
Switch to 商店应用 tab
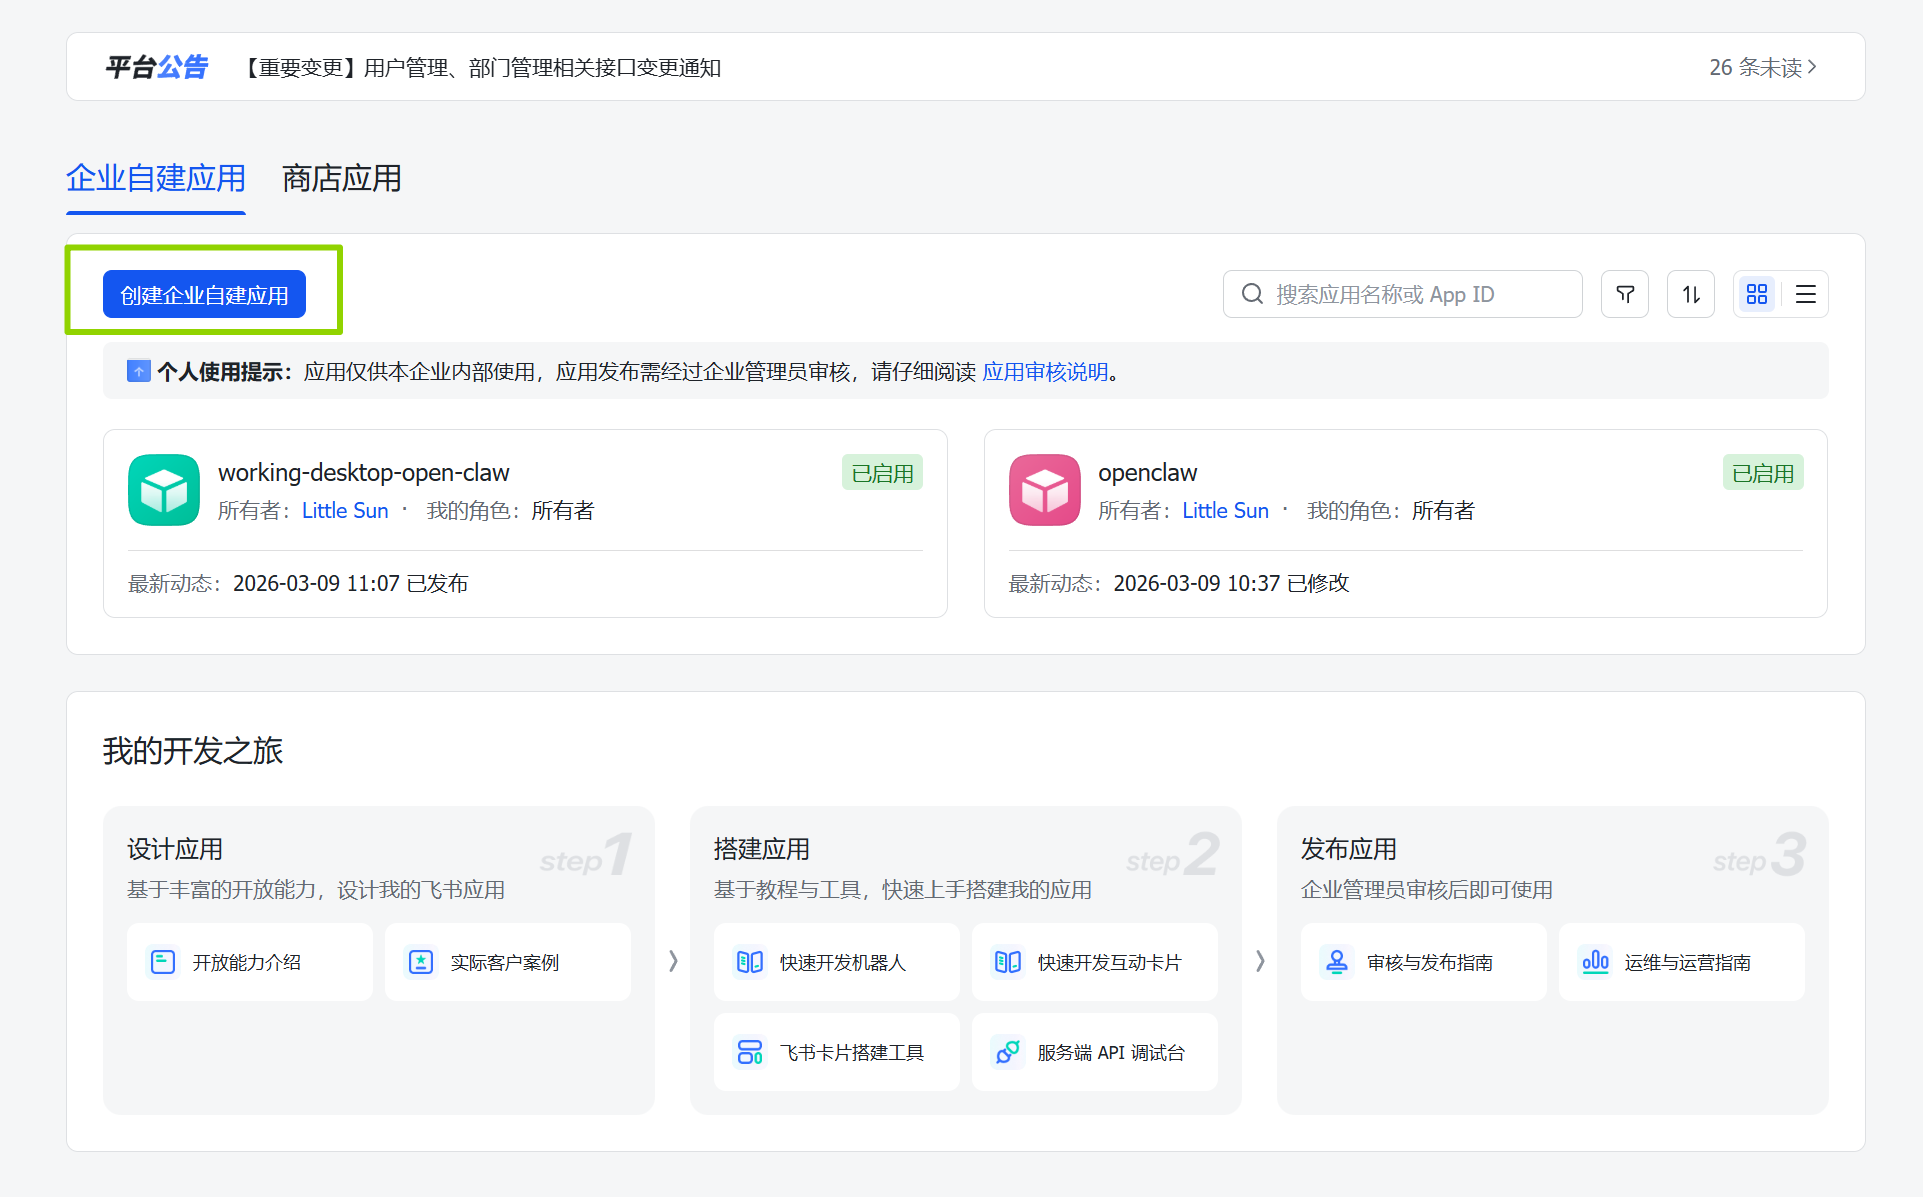point(341,178)
